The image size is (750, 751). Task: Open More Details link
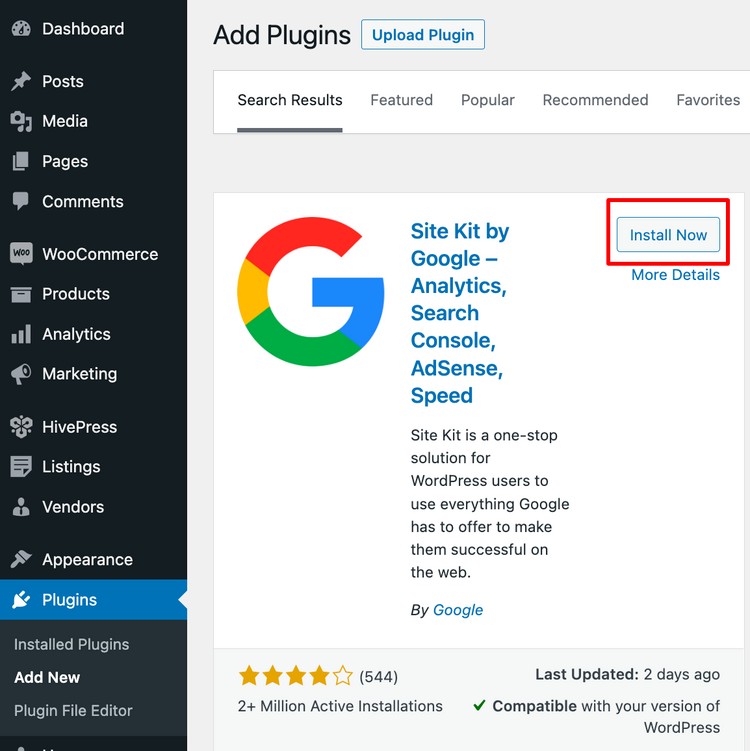pyautogui.click(x=675, y=275)
